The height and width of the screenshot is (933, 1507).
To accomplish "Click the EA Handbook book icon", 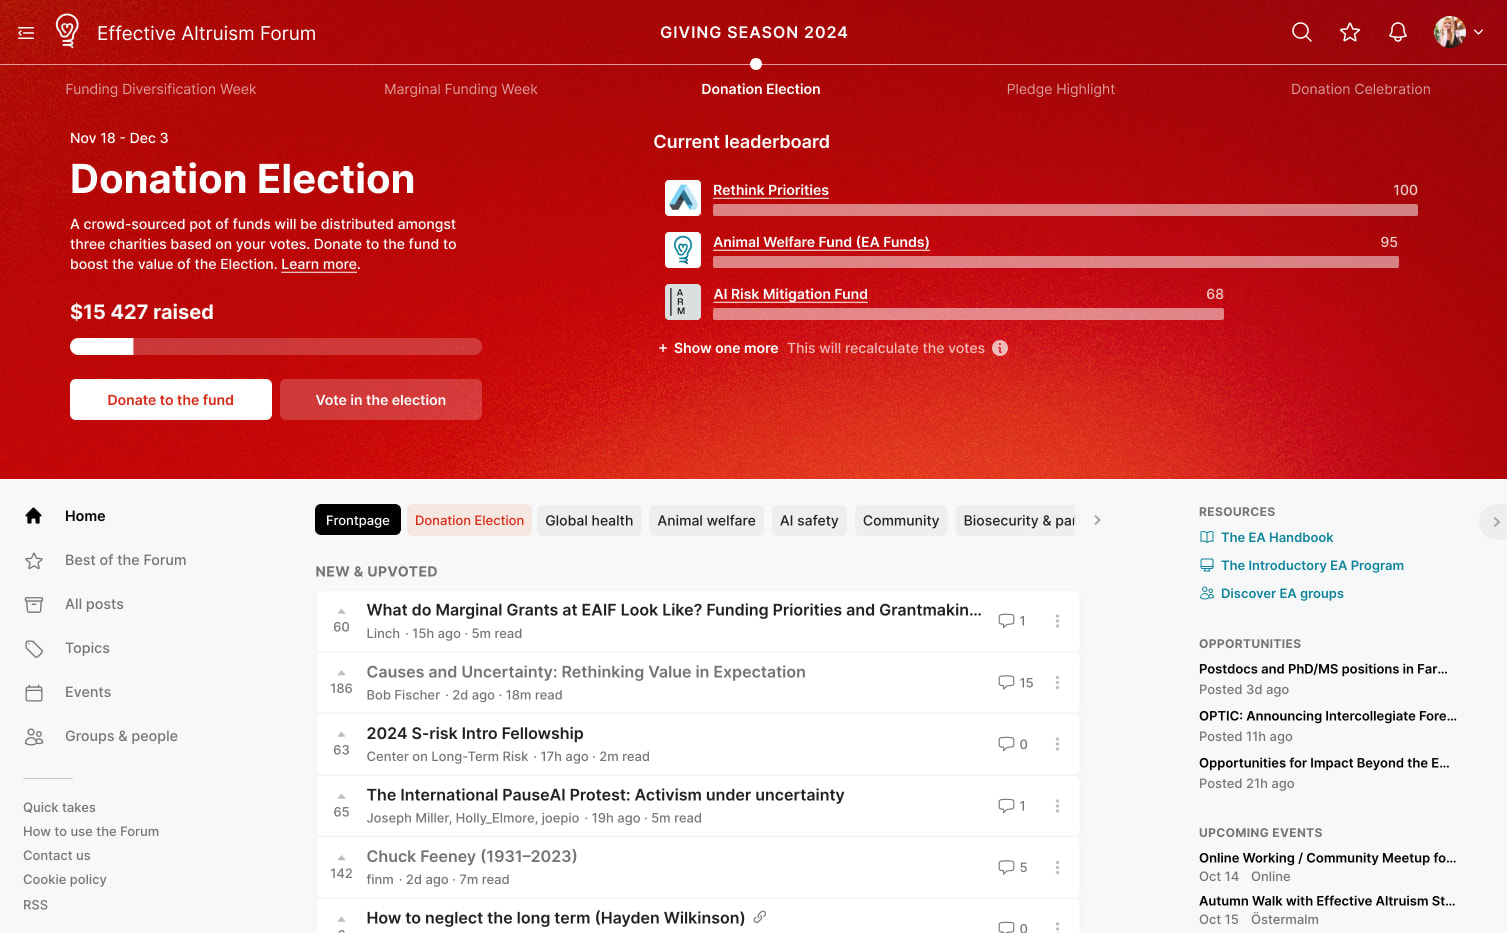I will click(1207, 537).
